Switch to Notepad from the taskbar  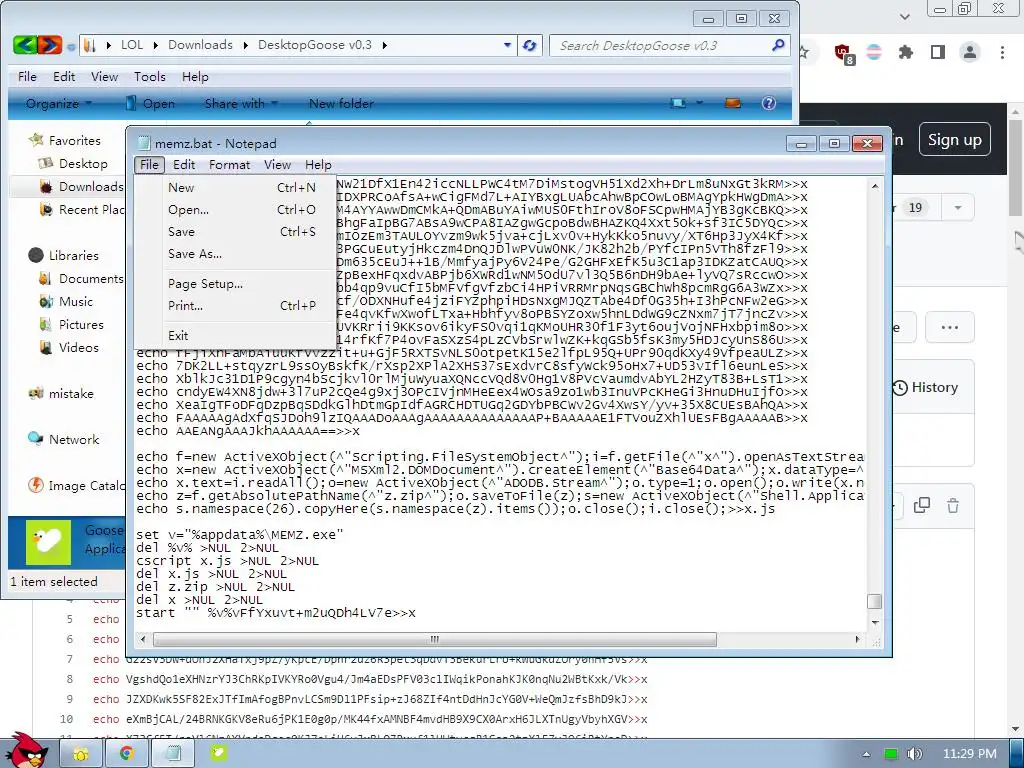tap(173, 754)
